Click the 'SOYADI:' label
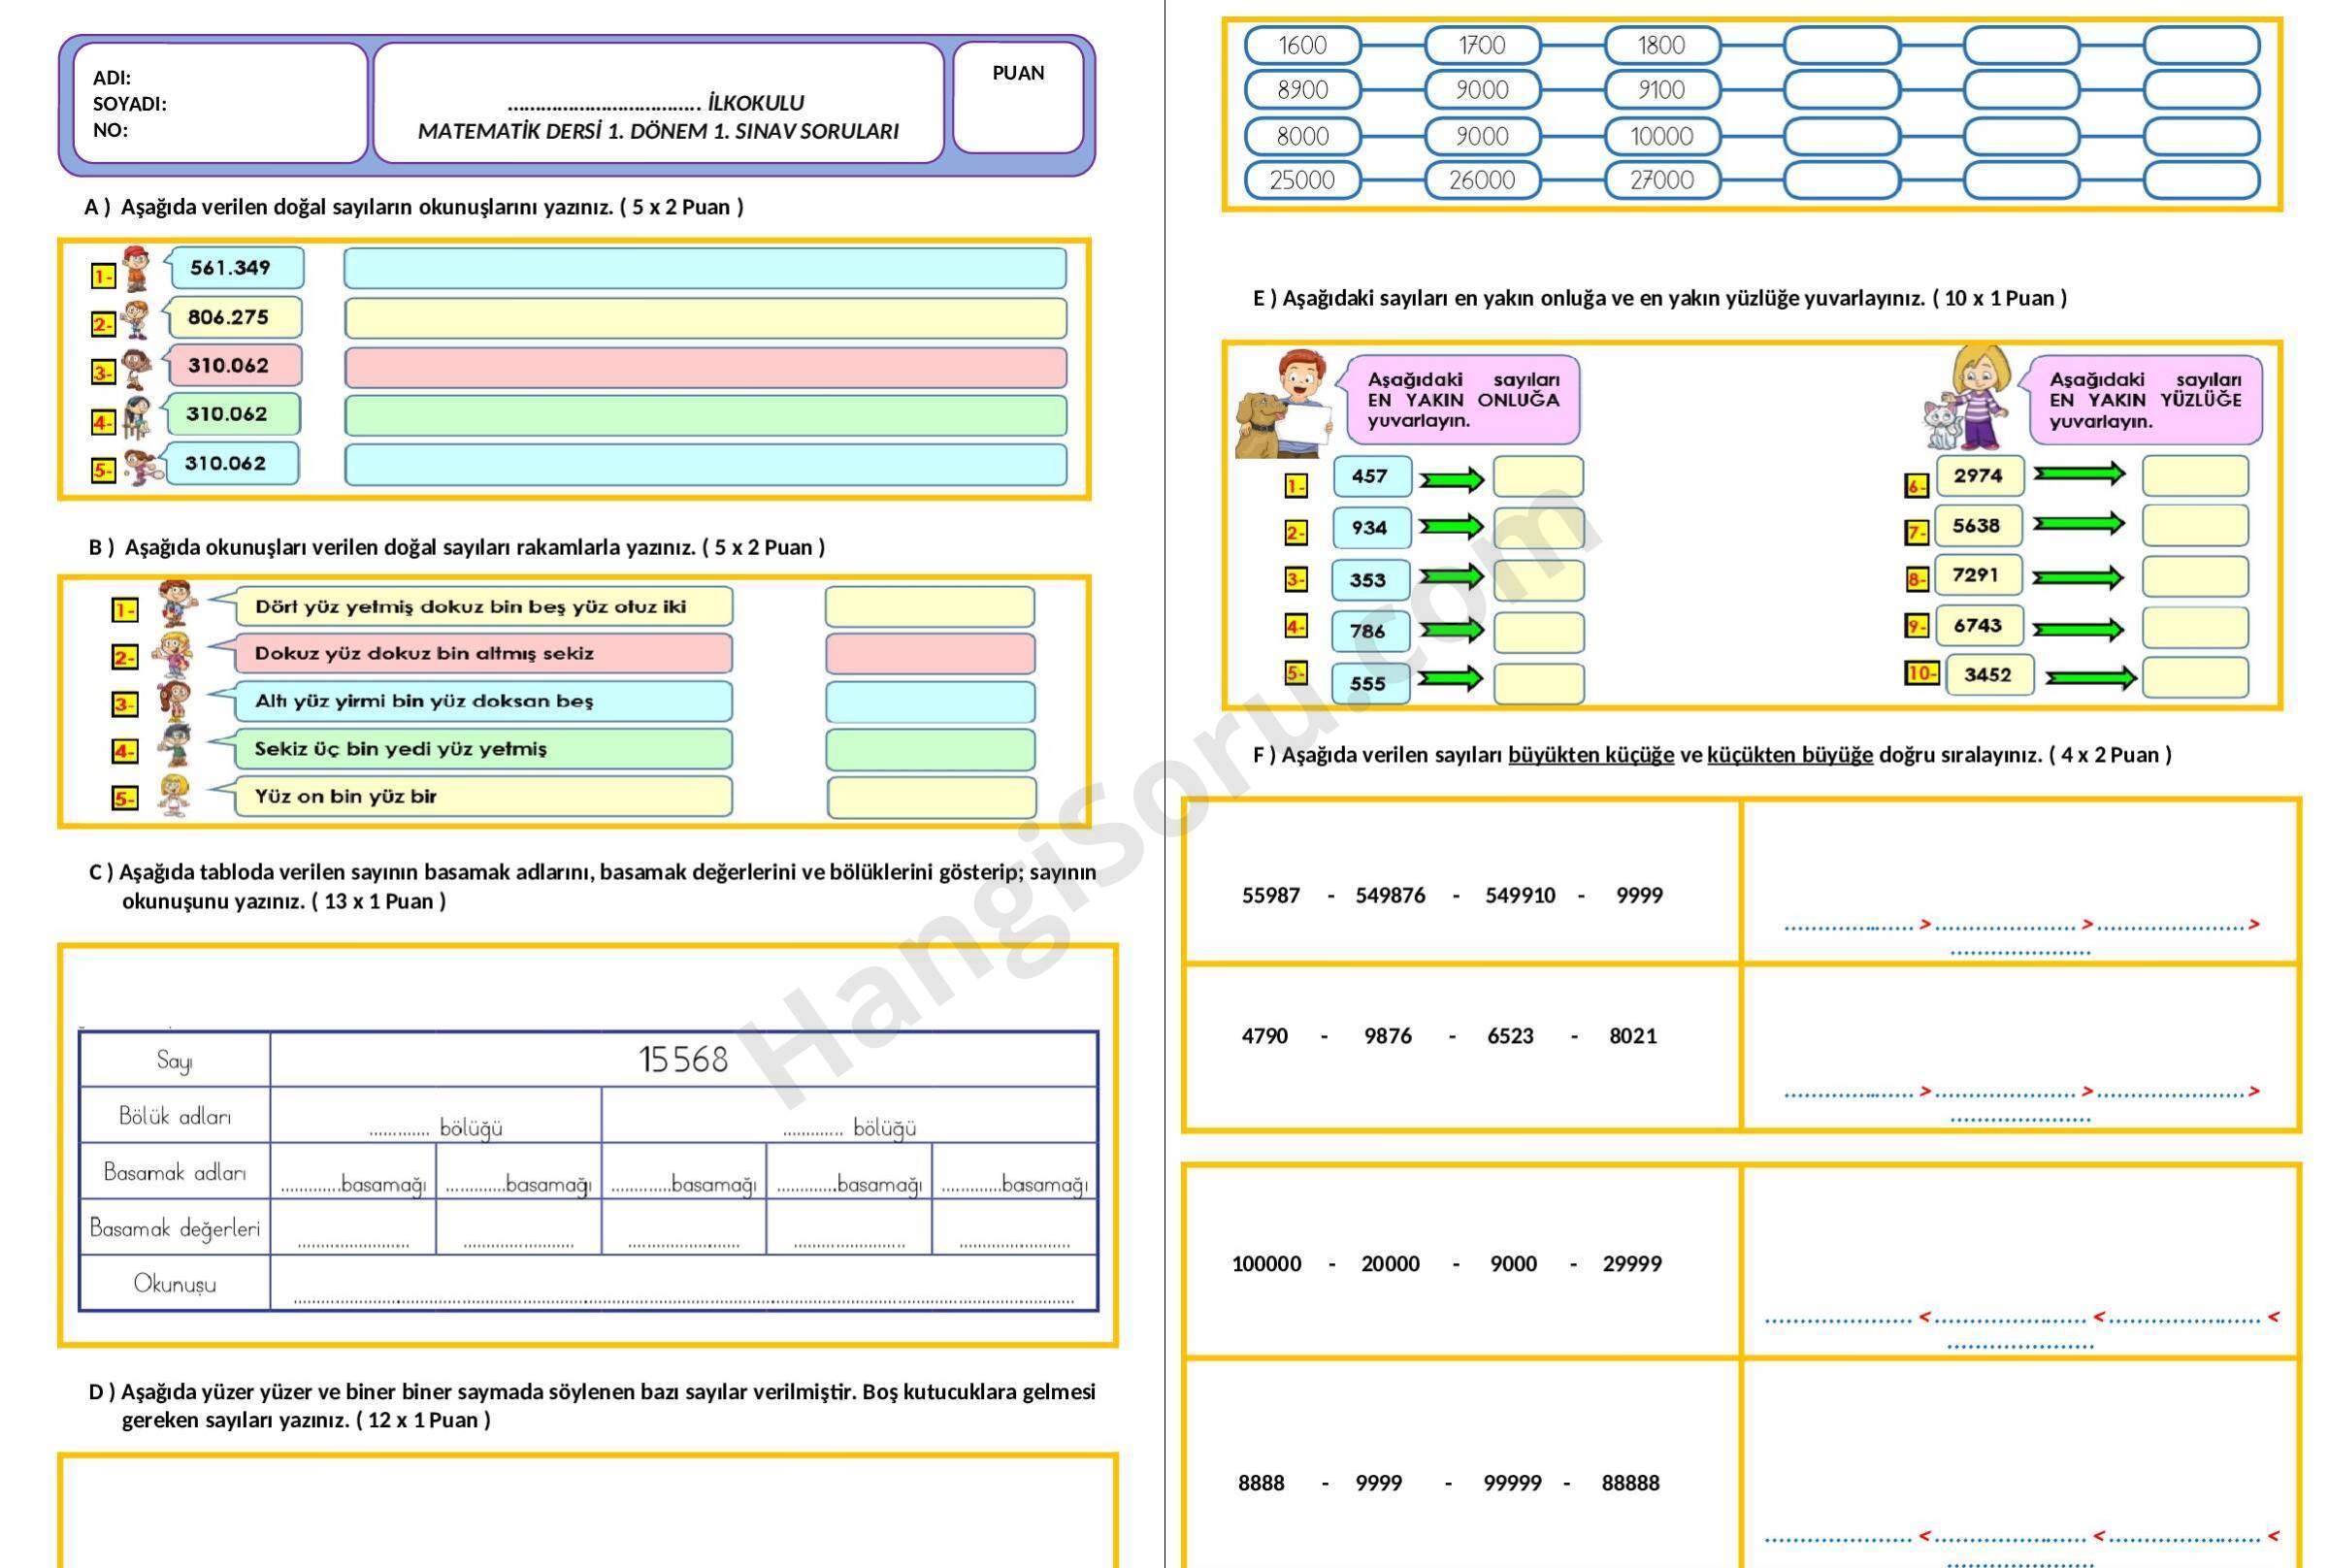2329x1568 pixels. click(130, 104)
